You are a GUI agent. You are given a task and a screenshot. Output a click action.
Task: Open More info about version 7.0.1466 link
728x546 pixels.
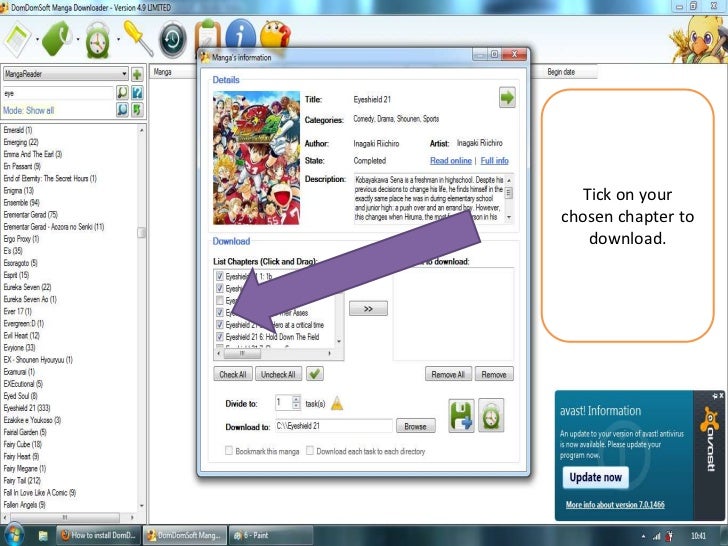[615, 504]
